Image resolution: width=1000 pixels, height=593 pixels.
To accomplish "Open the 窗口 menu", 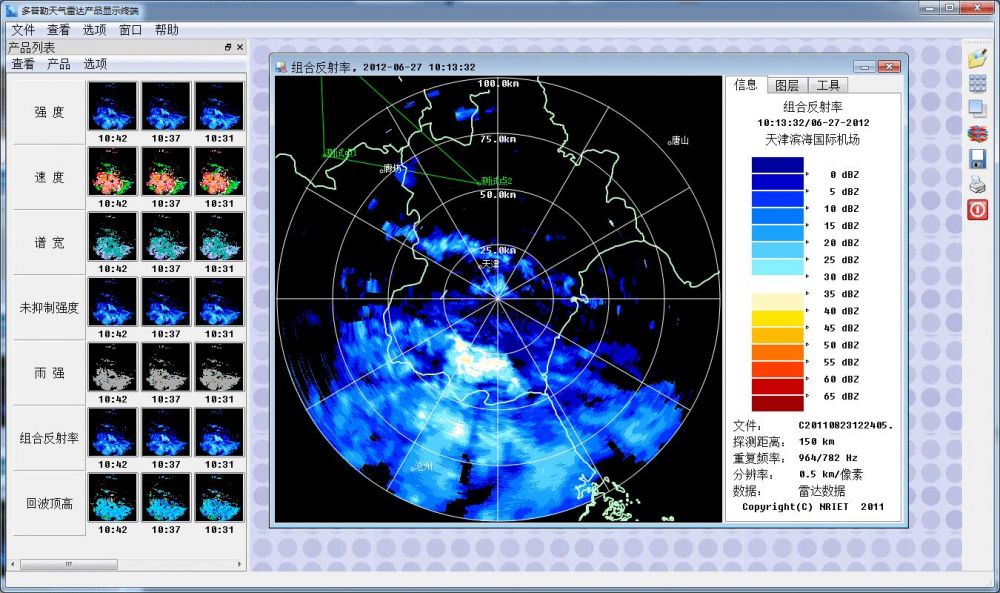I will pos(130,30).
